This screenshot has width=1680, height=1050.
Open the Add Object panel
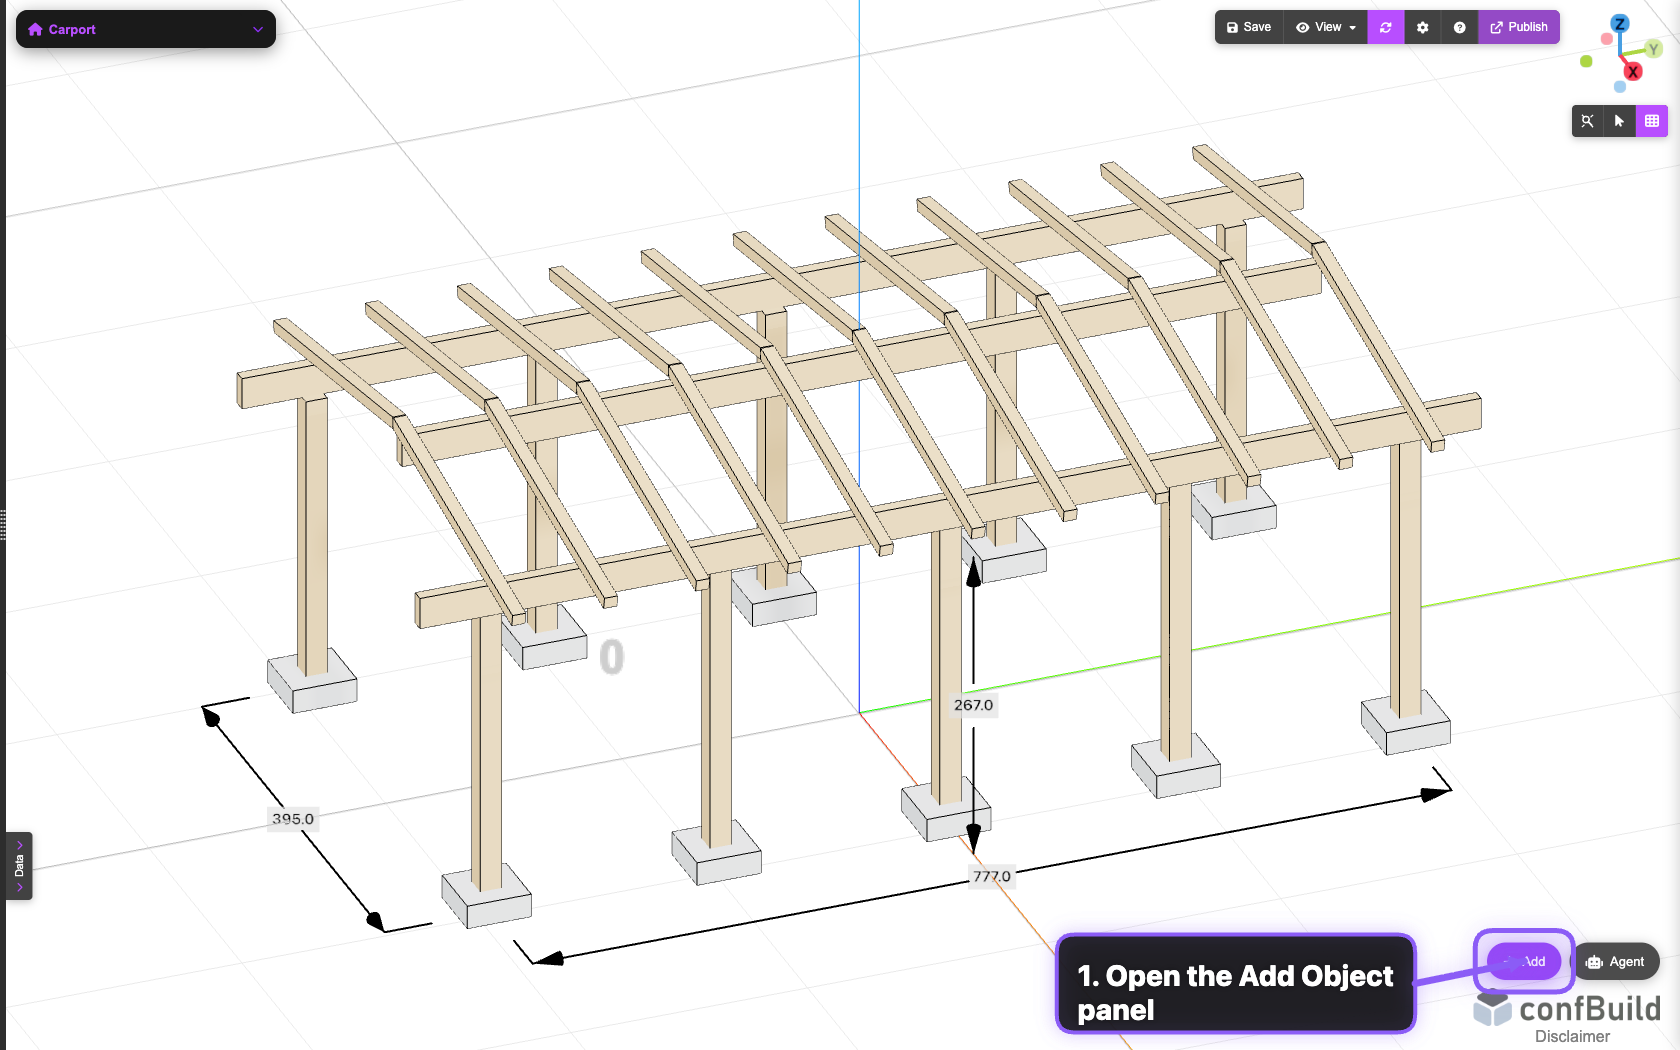coord(1523,961)
